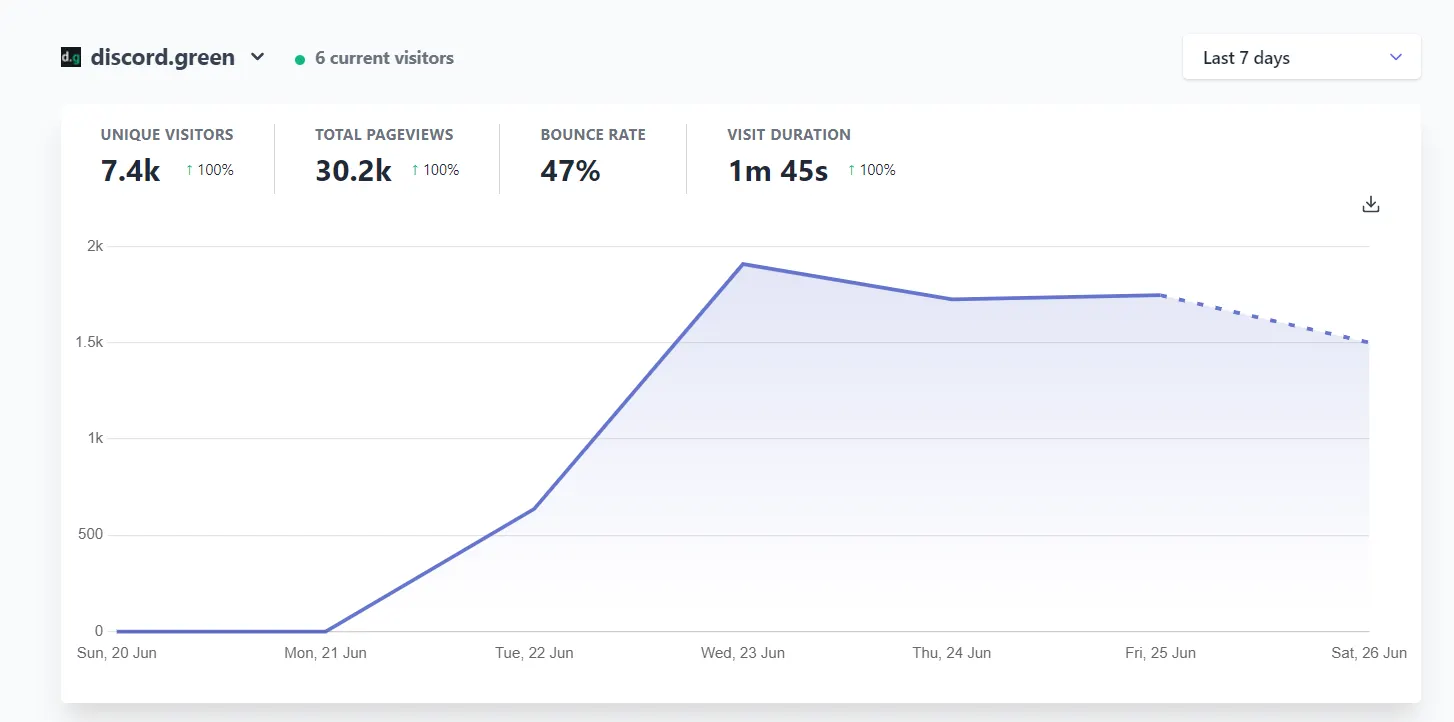The image size is (1454, 722).
Task: Click the 0 y-axis label
Action: point(99,631)
